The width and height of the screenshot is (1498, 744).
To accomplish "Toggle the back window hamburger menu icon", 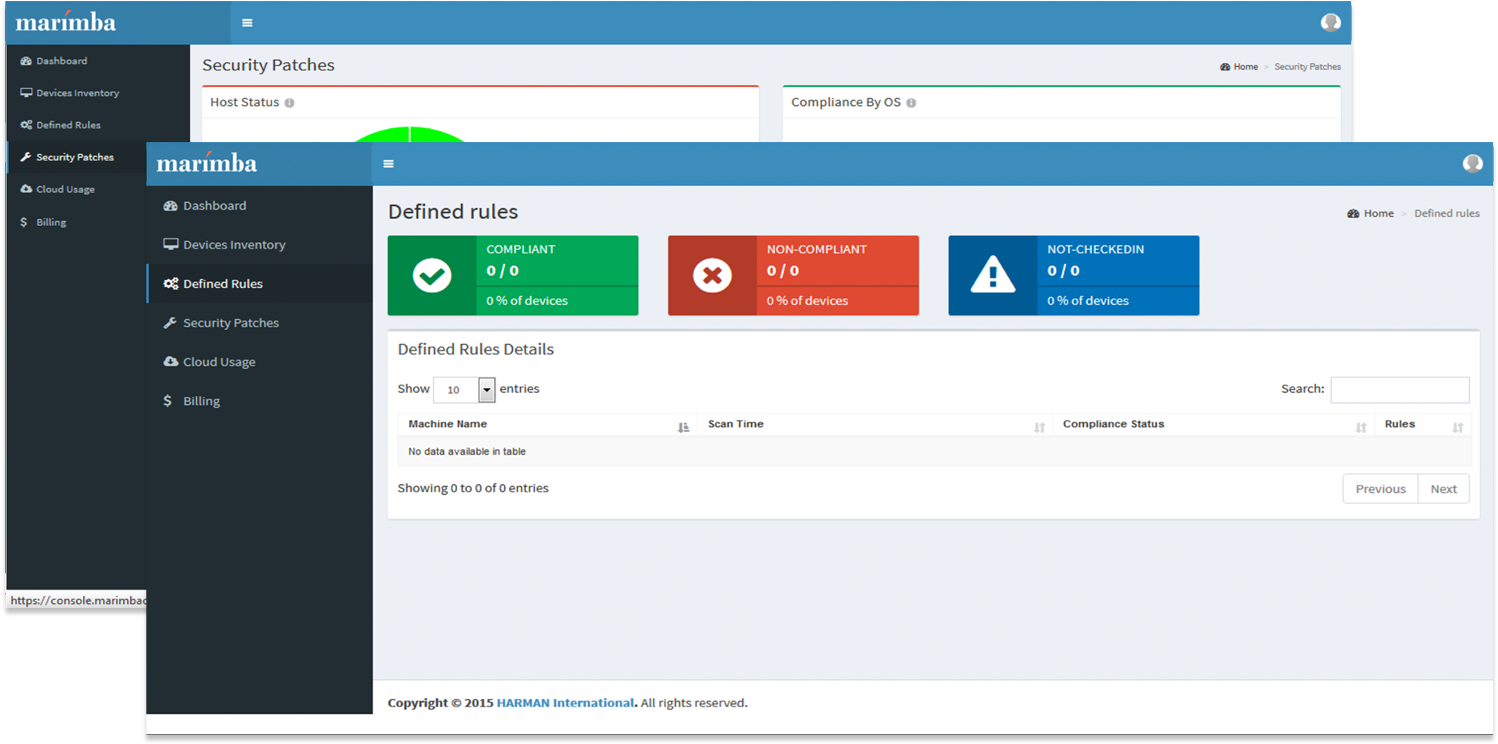I will [x=247, y=23].
